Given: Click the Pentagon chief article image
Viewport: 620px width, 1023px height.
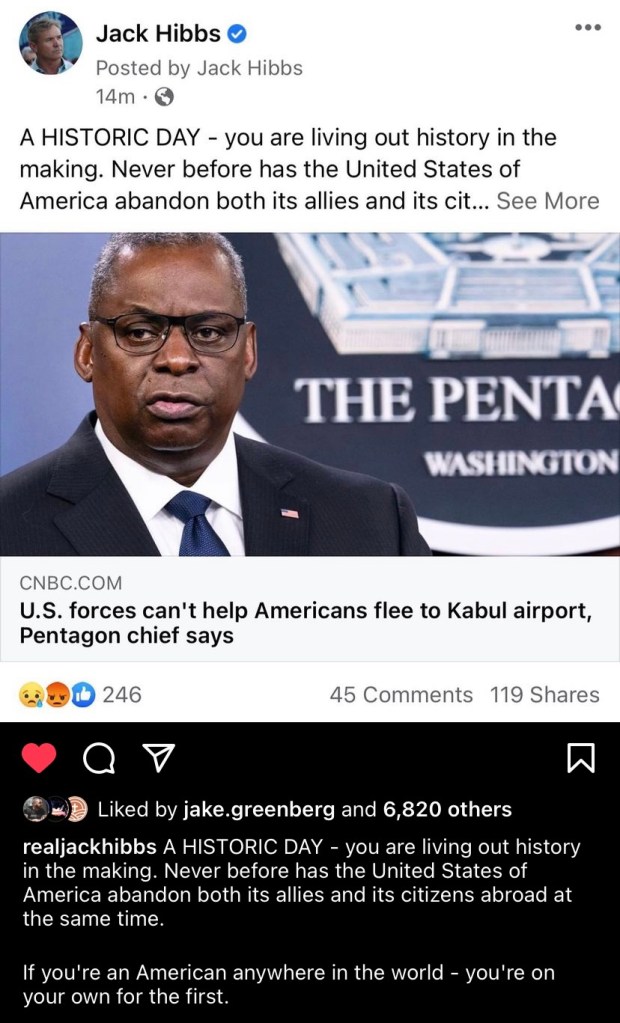Looking at the screenshot, I should [x=310, y=394].
